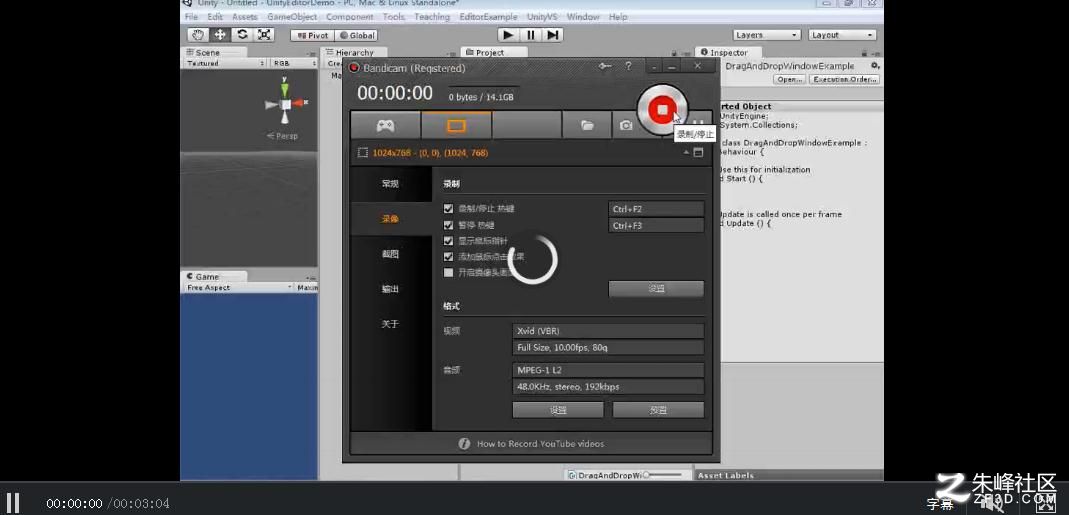Enable the unchecked webcam overlay checkbox
This screenshot has height=515, width=1069.
click(449, 273)
